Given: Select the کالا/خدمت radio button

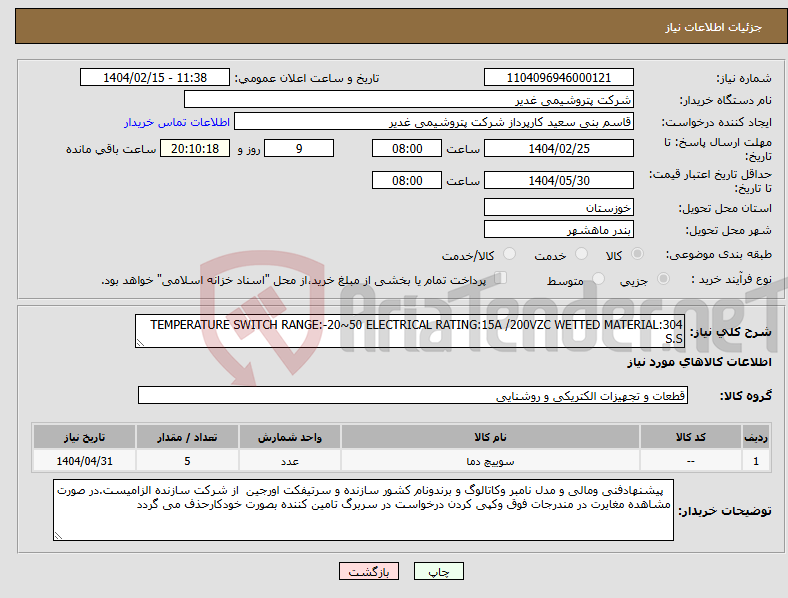Looking at the screenshot, I should click(510, 254).
